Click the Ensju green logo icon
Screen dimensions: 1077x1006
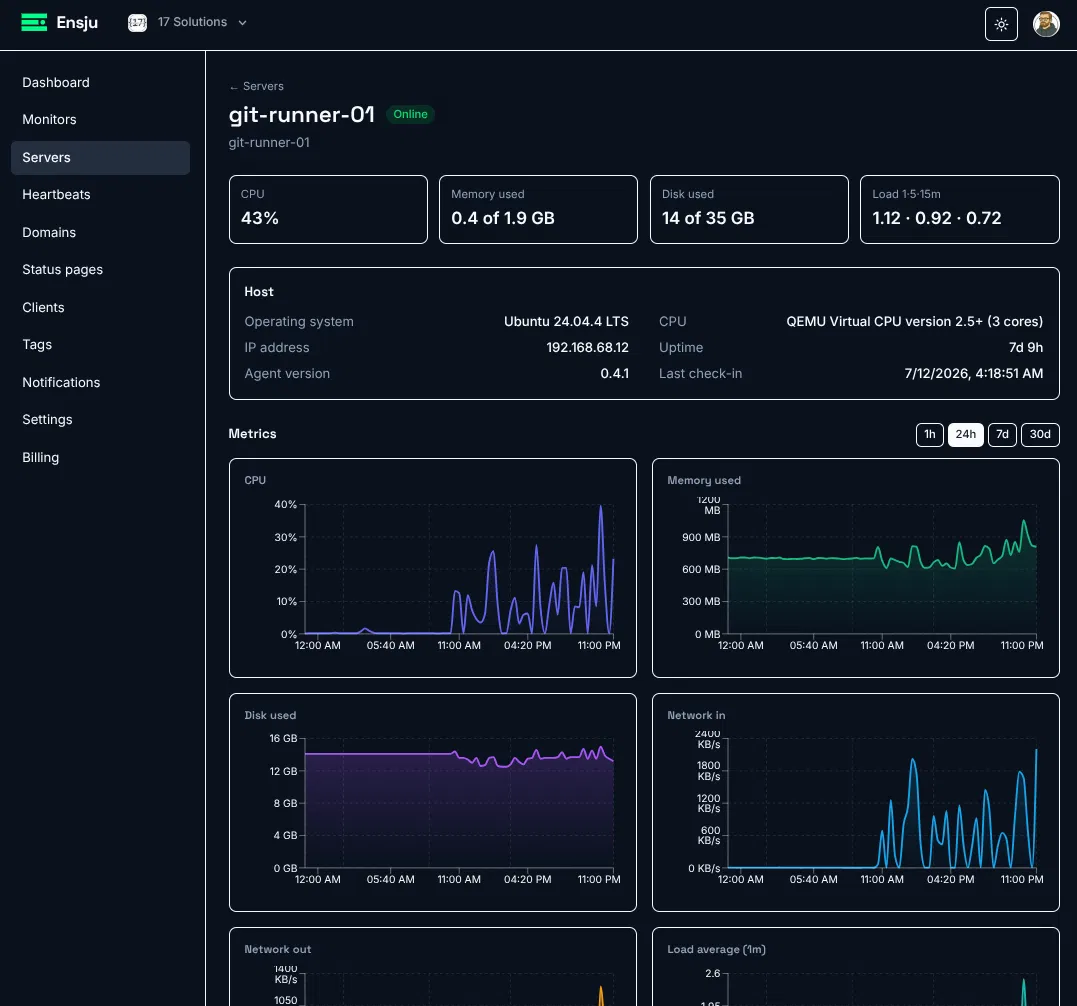point(34,23)
